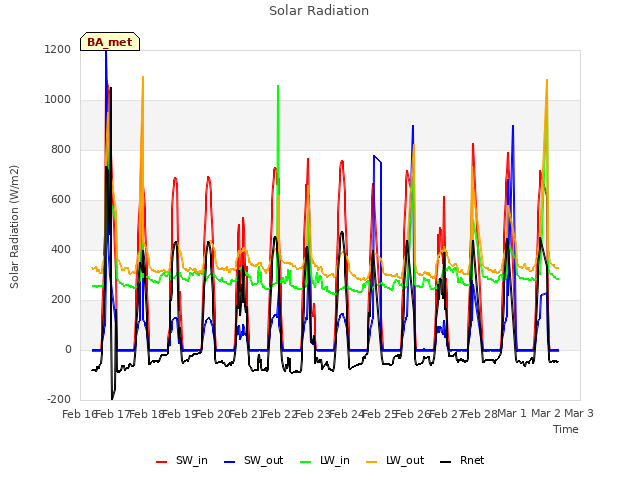Screen dimensions: 640x480
Task: Click the Time axis label
Action: click(566, 429)
